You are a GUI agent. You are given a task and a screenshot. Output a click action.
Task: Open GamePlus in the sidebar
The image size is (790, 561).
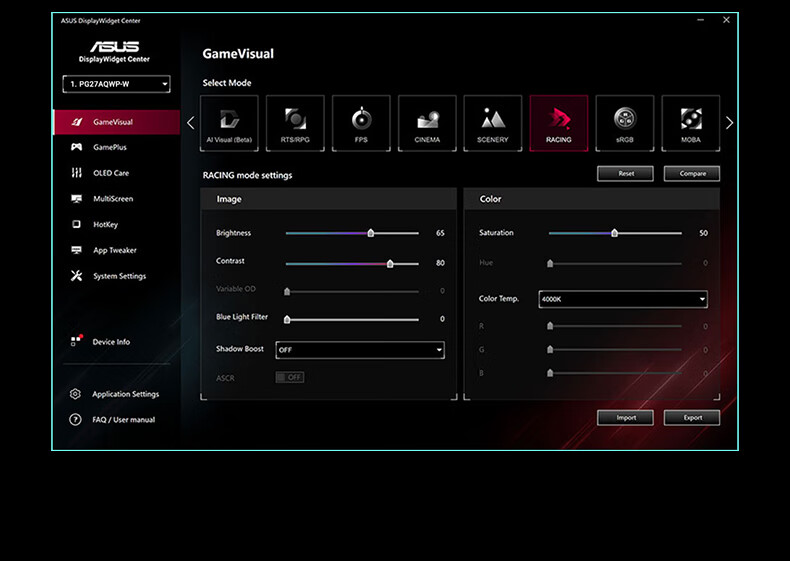tap(109, 147)
